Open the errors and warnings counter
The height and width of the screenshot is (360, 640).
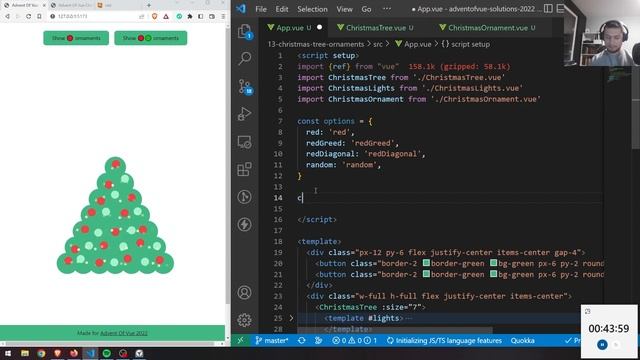click(x=354, y=340)
